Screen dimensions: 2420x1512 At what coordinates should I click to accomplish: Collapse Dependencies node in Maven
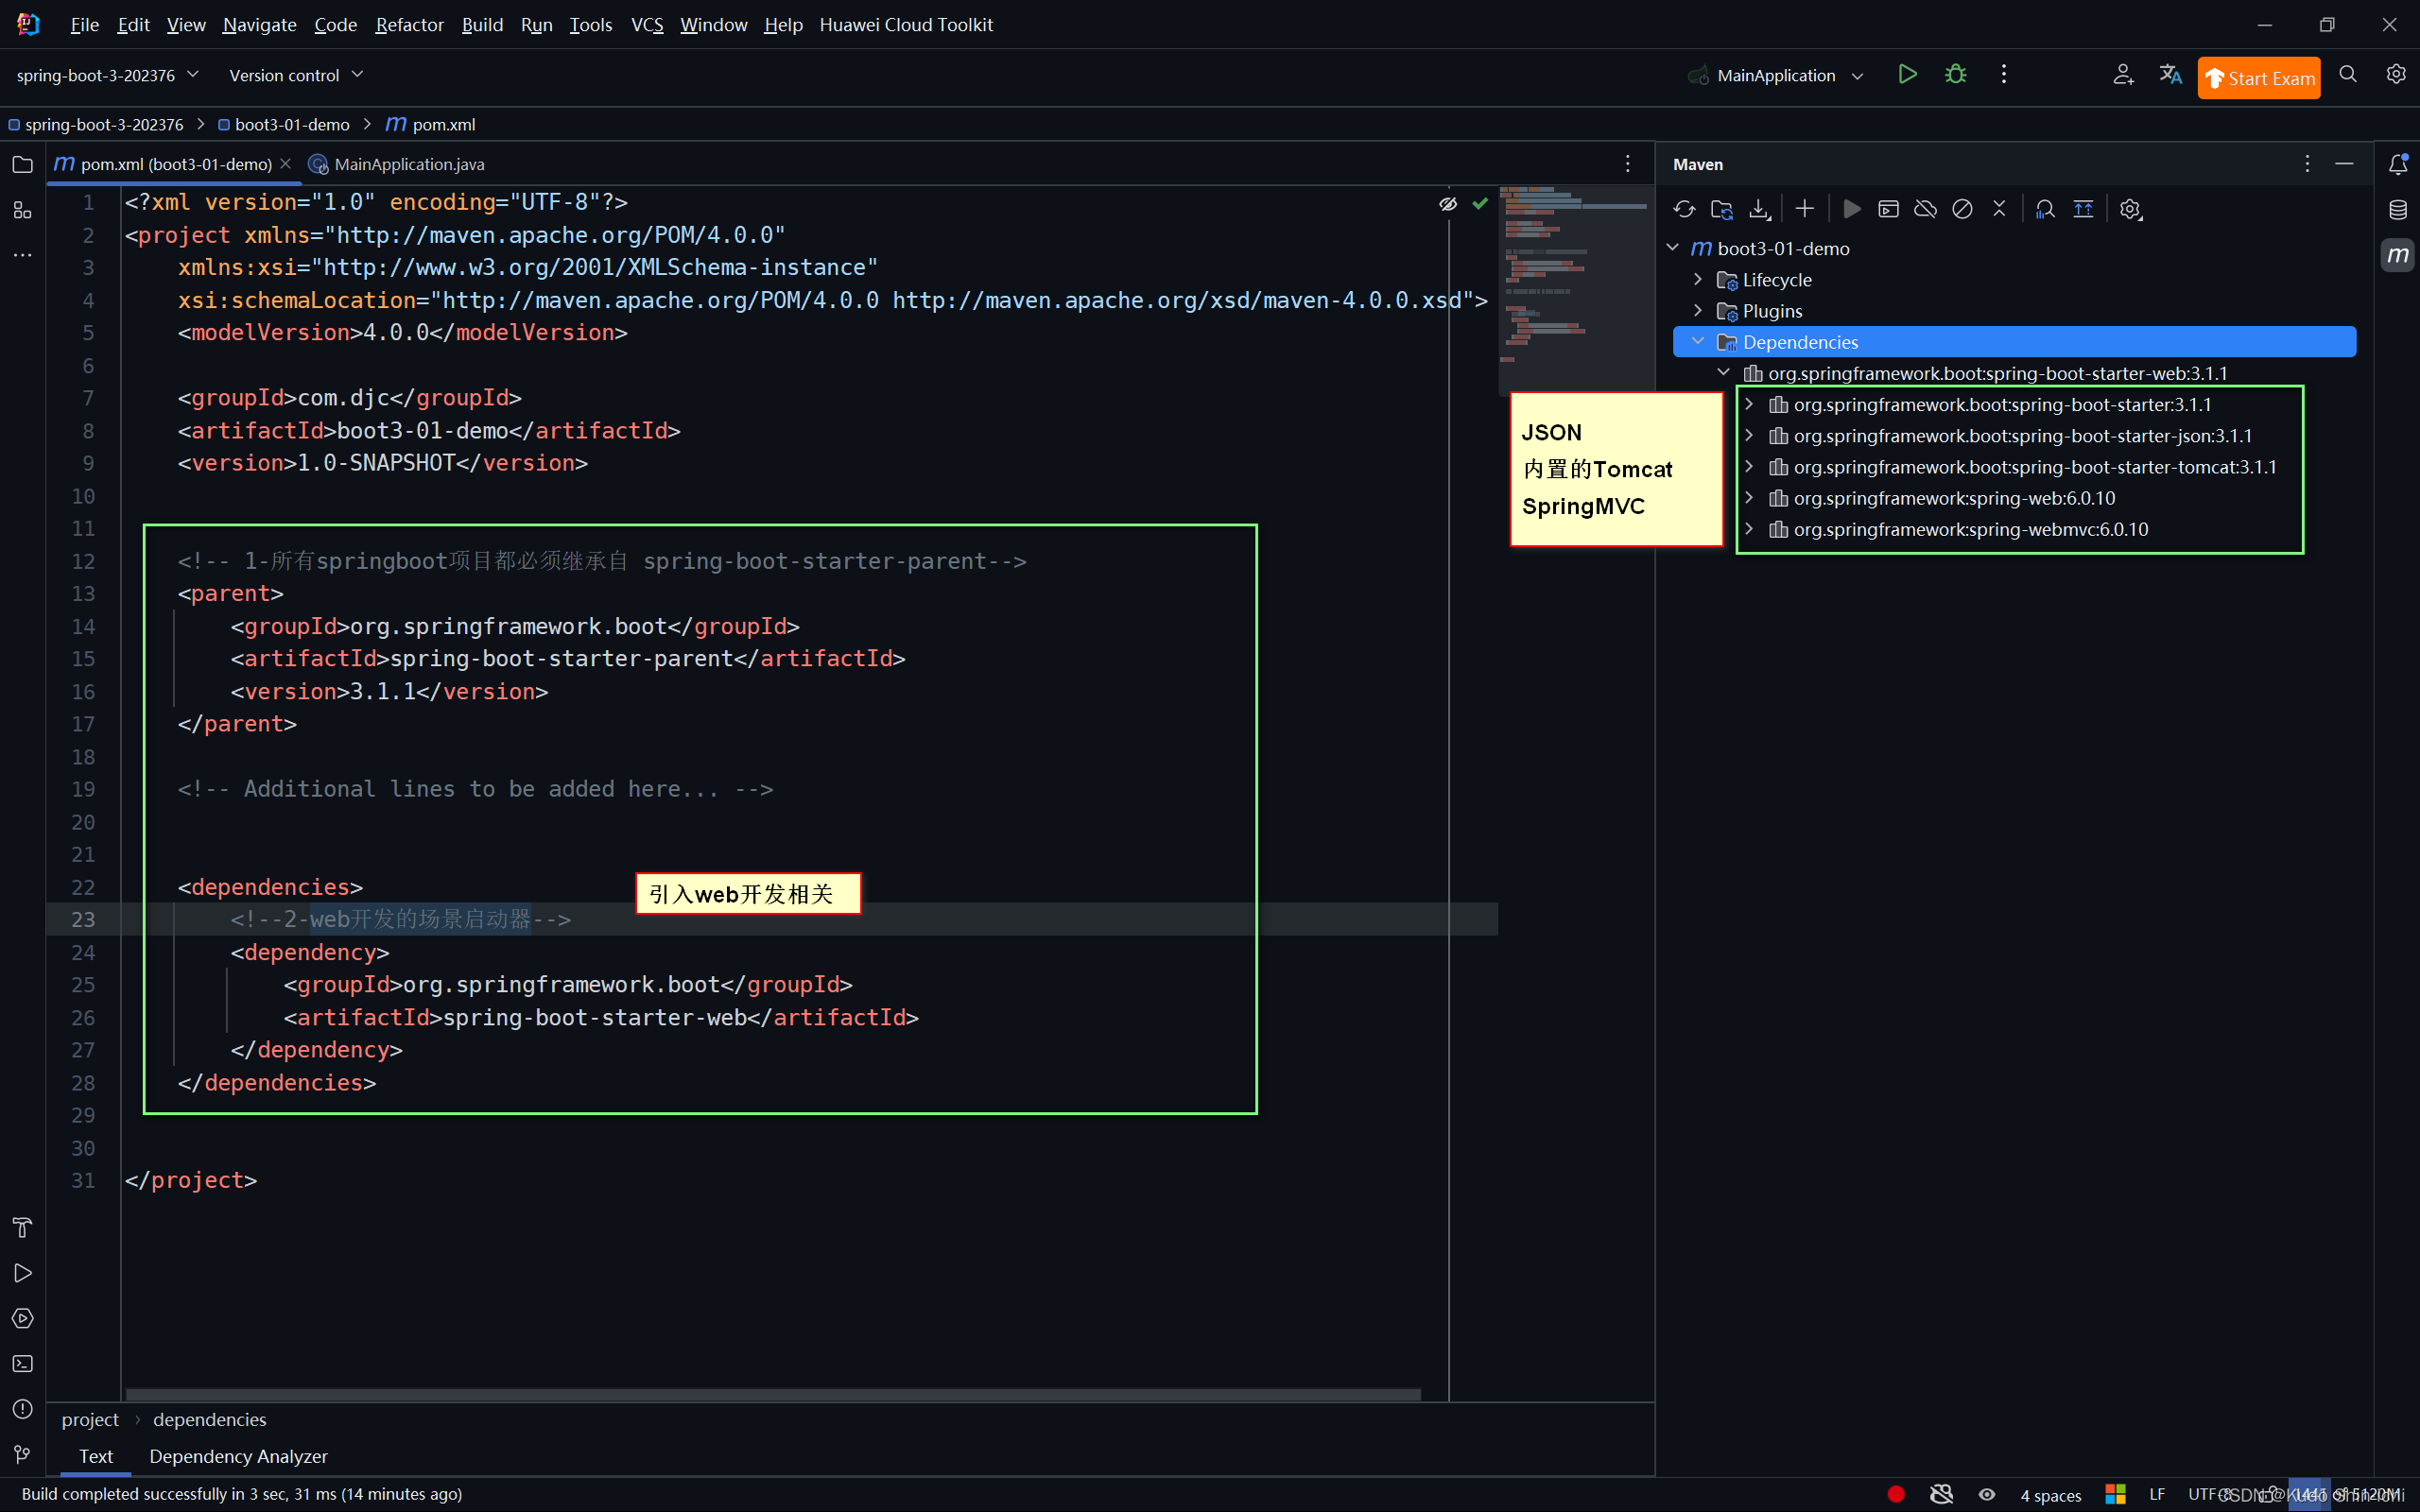pos(1698,341)
